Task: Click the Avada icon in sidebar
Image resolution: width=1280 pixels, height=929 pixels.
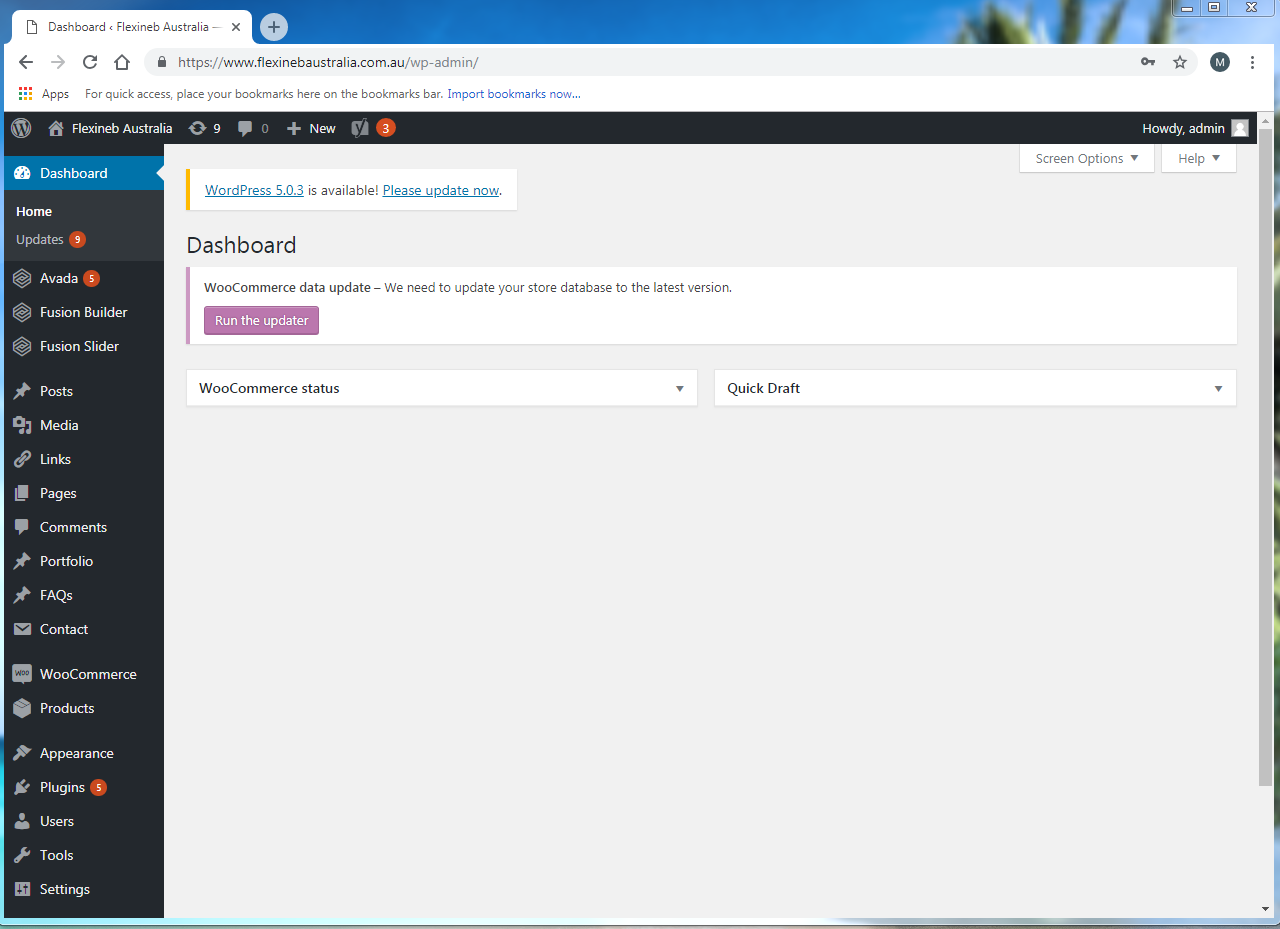Action: 22,278
